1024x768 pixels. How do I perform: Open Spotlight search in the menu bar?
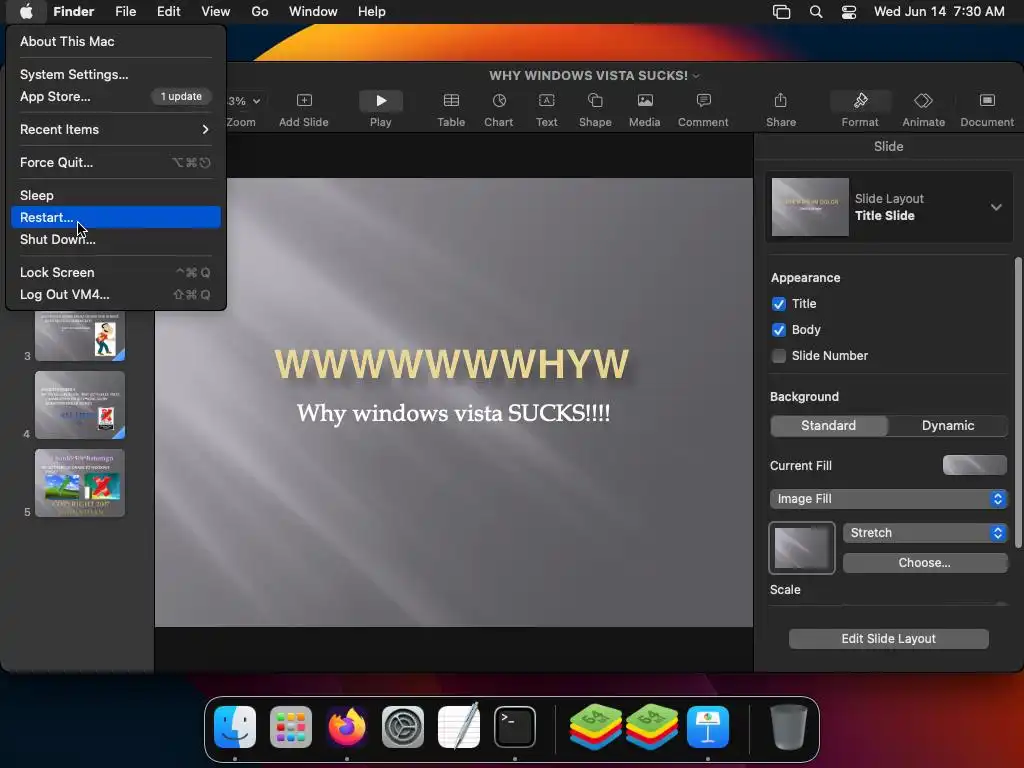(x=816, y=11)
